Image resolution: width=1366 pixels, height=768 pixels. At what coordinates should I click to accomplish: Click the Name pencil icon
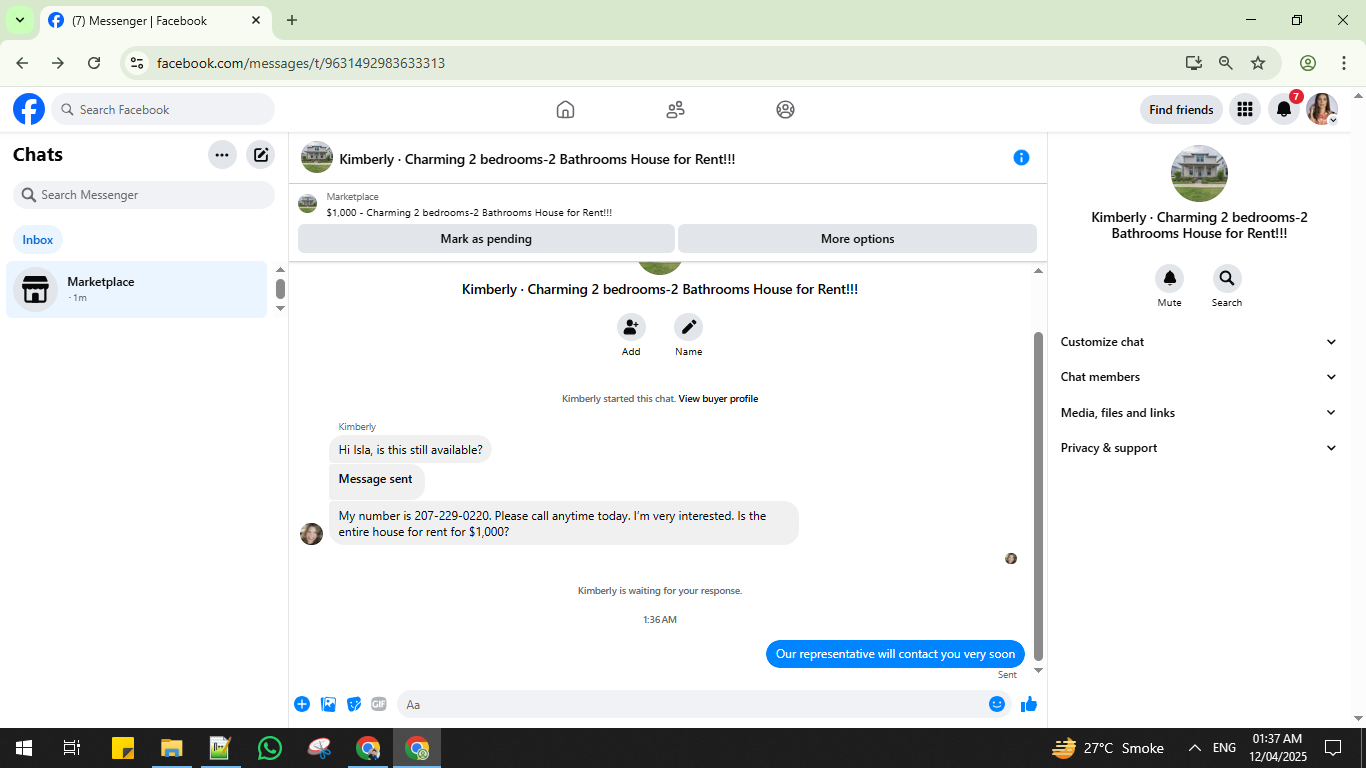pyautogui.click(x=688, y=327)
